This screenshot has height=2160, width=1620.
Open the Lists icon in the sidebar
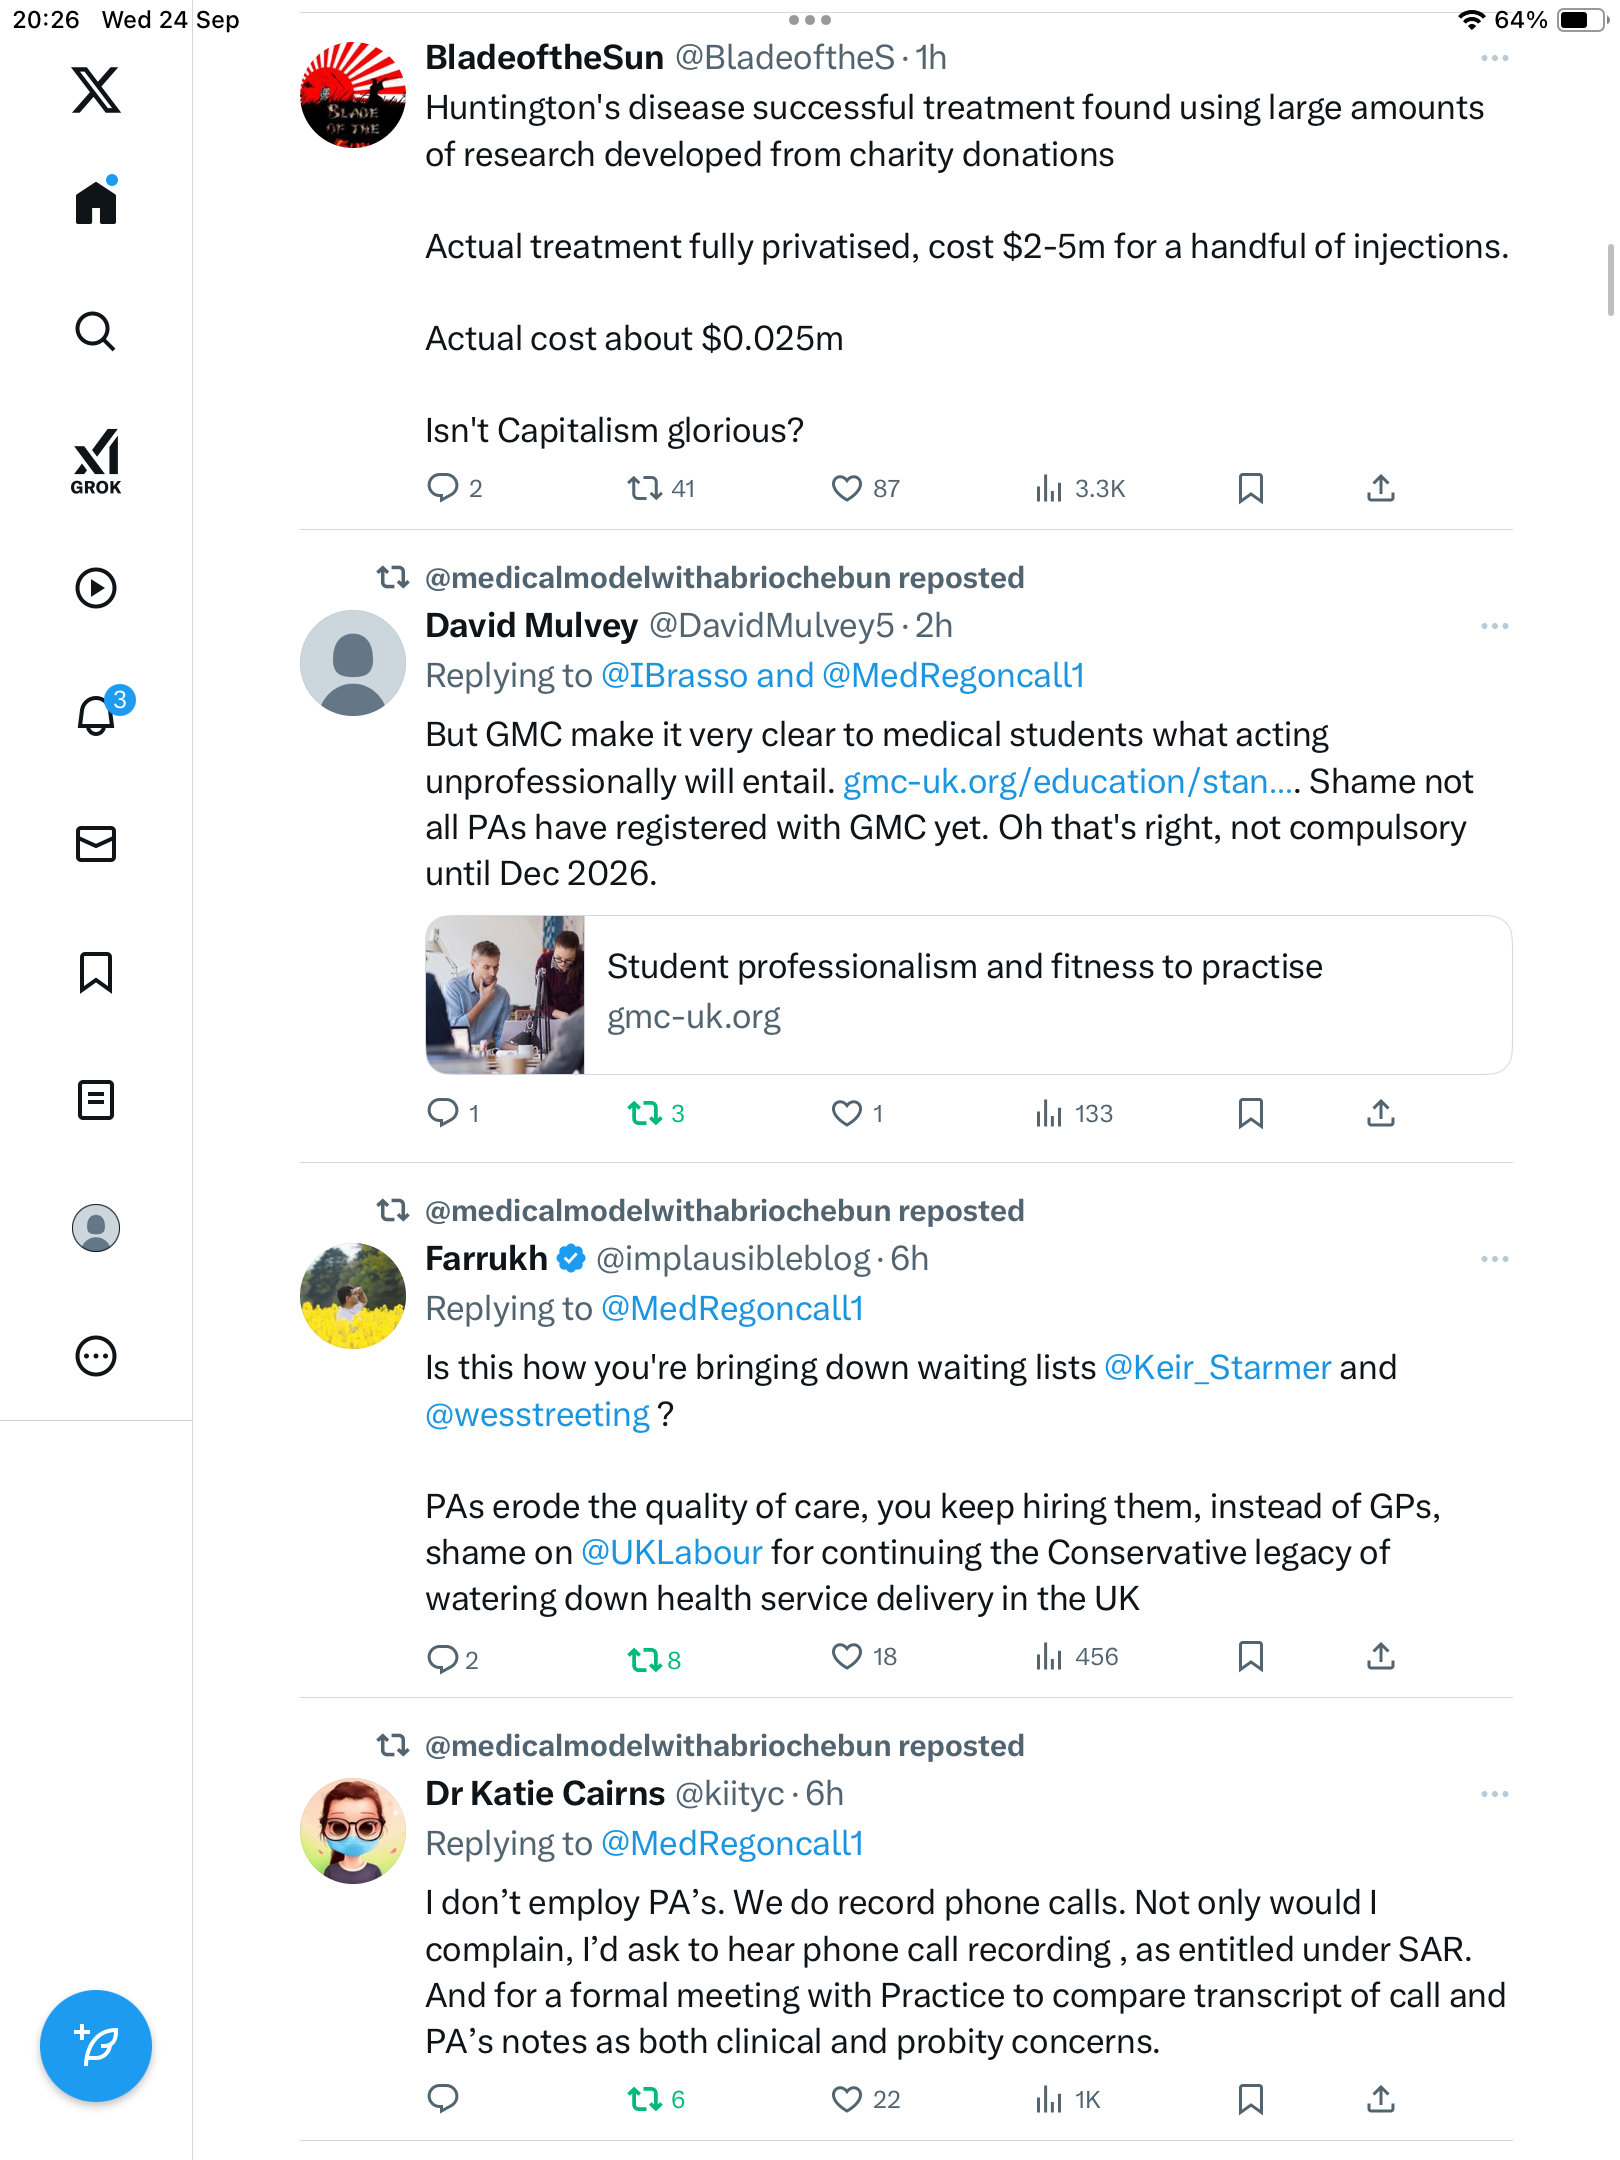(x=96, y=1100)
